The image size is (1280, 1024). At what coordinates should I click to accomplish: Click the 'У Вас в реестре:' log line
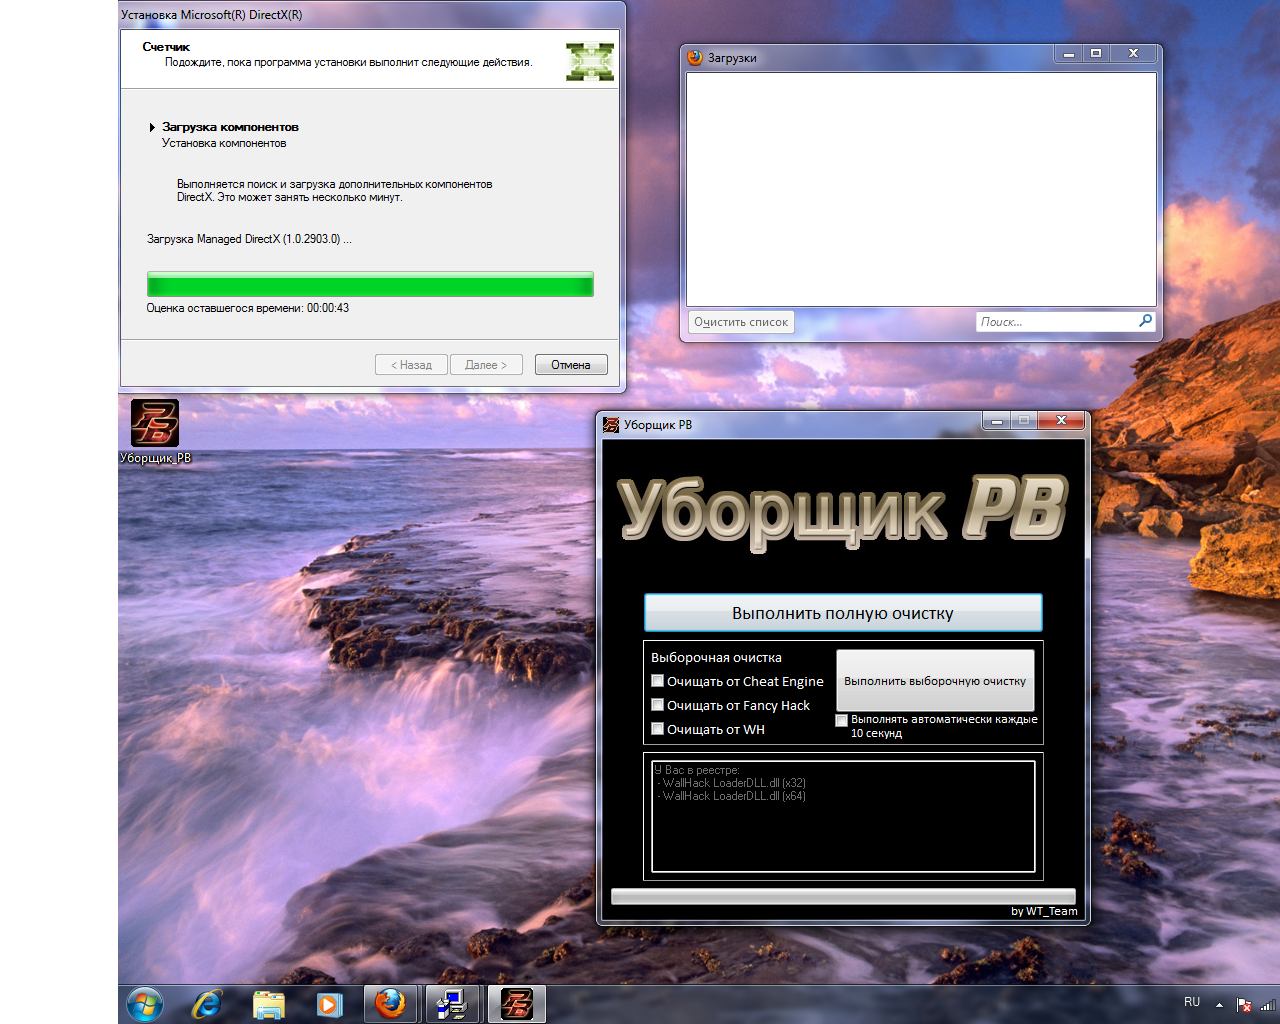pos(697,770)
